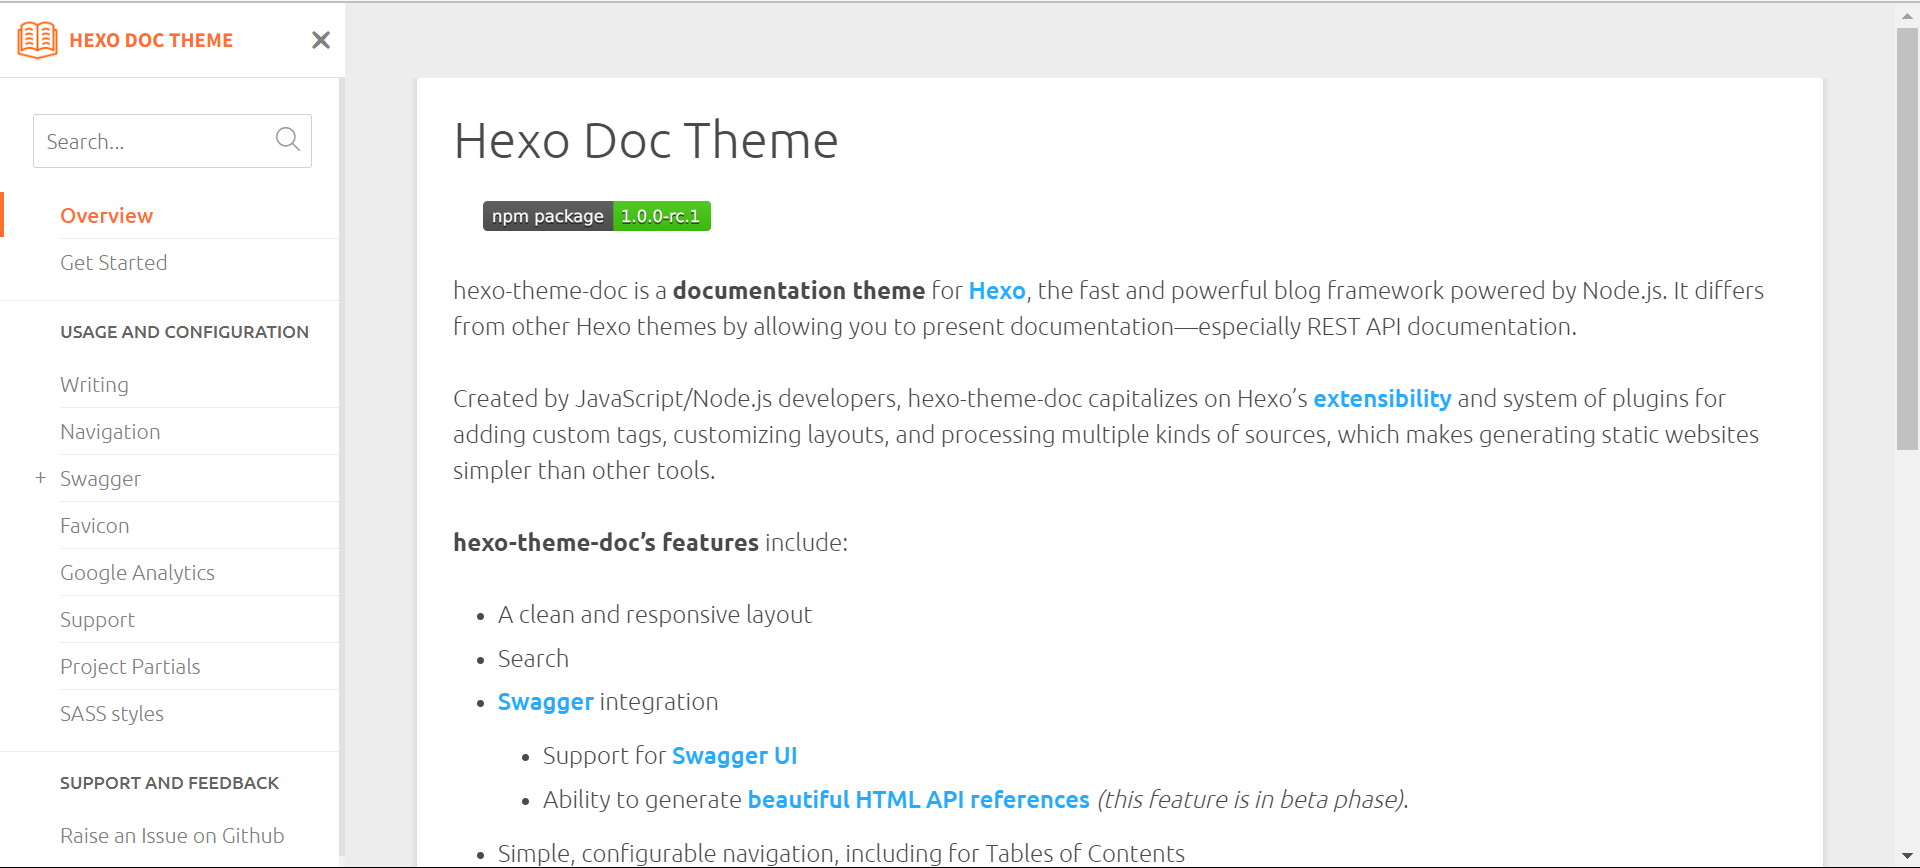The height and width of the screenshot is (868, 1920).
Task: Open the SASS styles page
Action: pos(111,714)
